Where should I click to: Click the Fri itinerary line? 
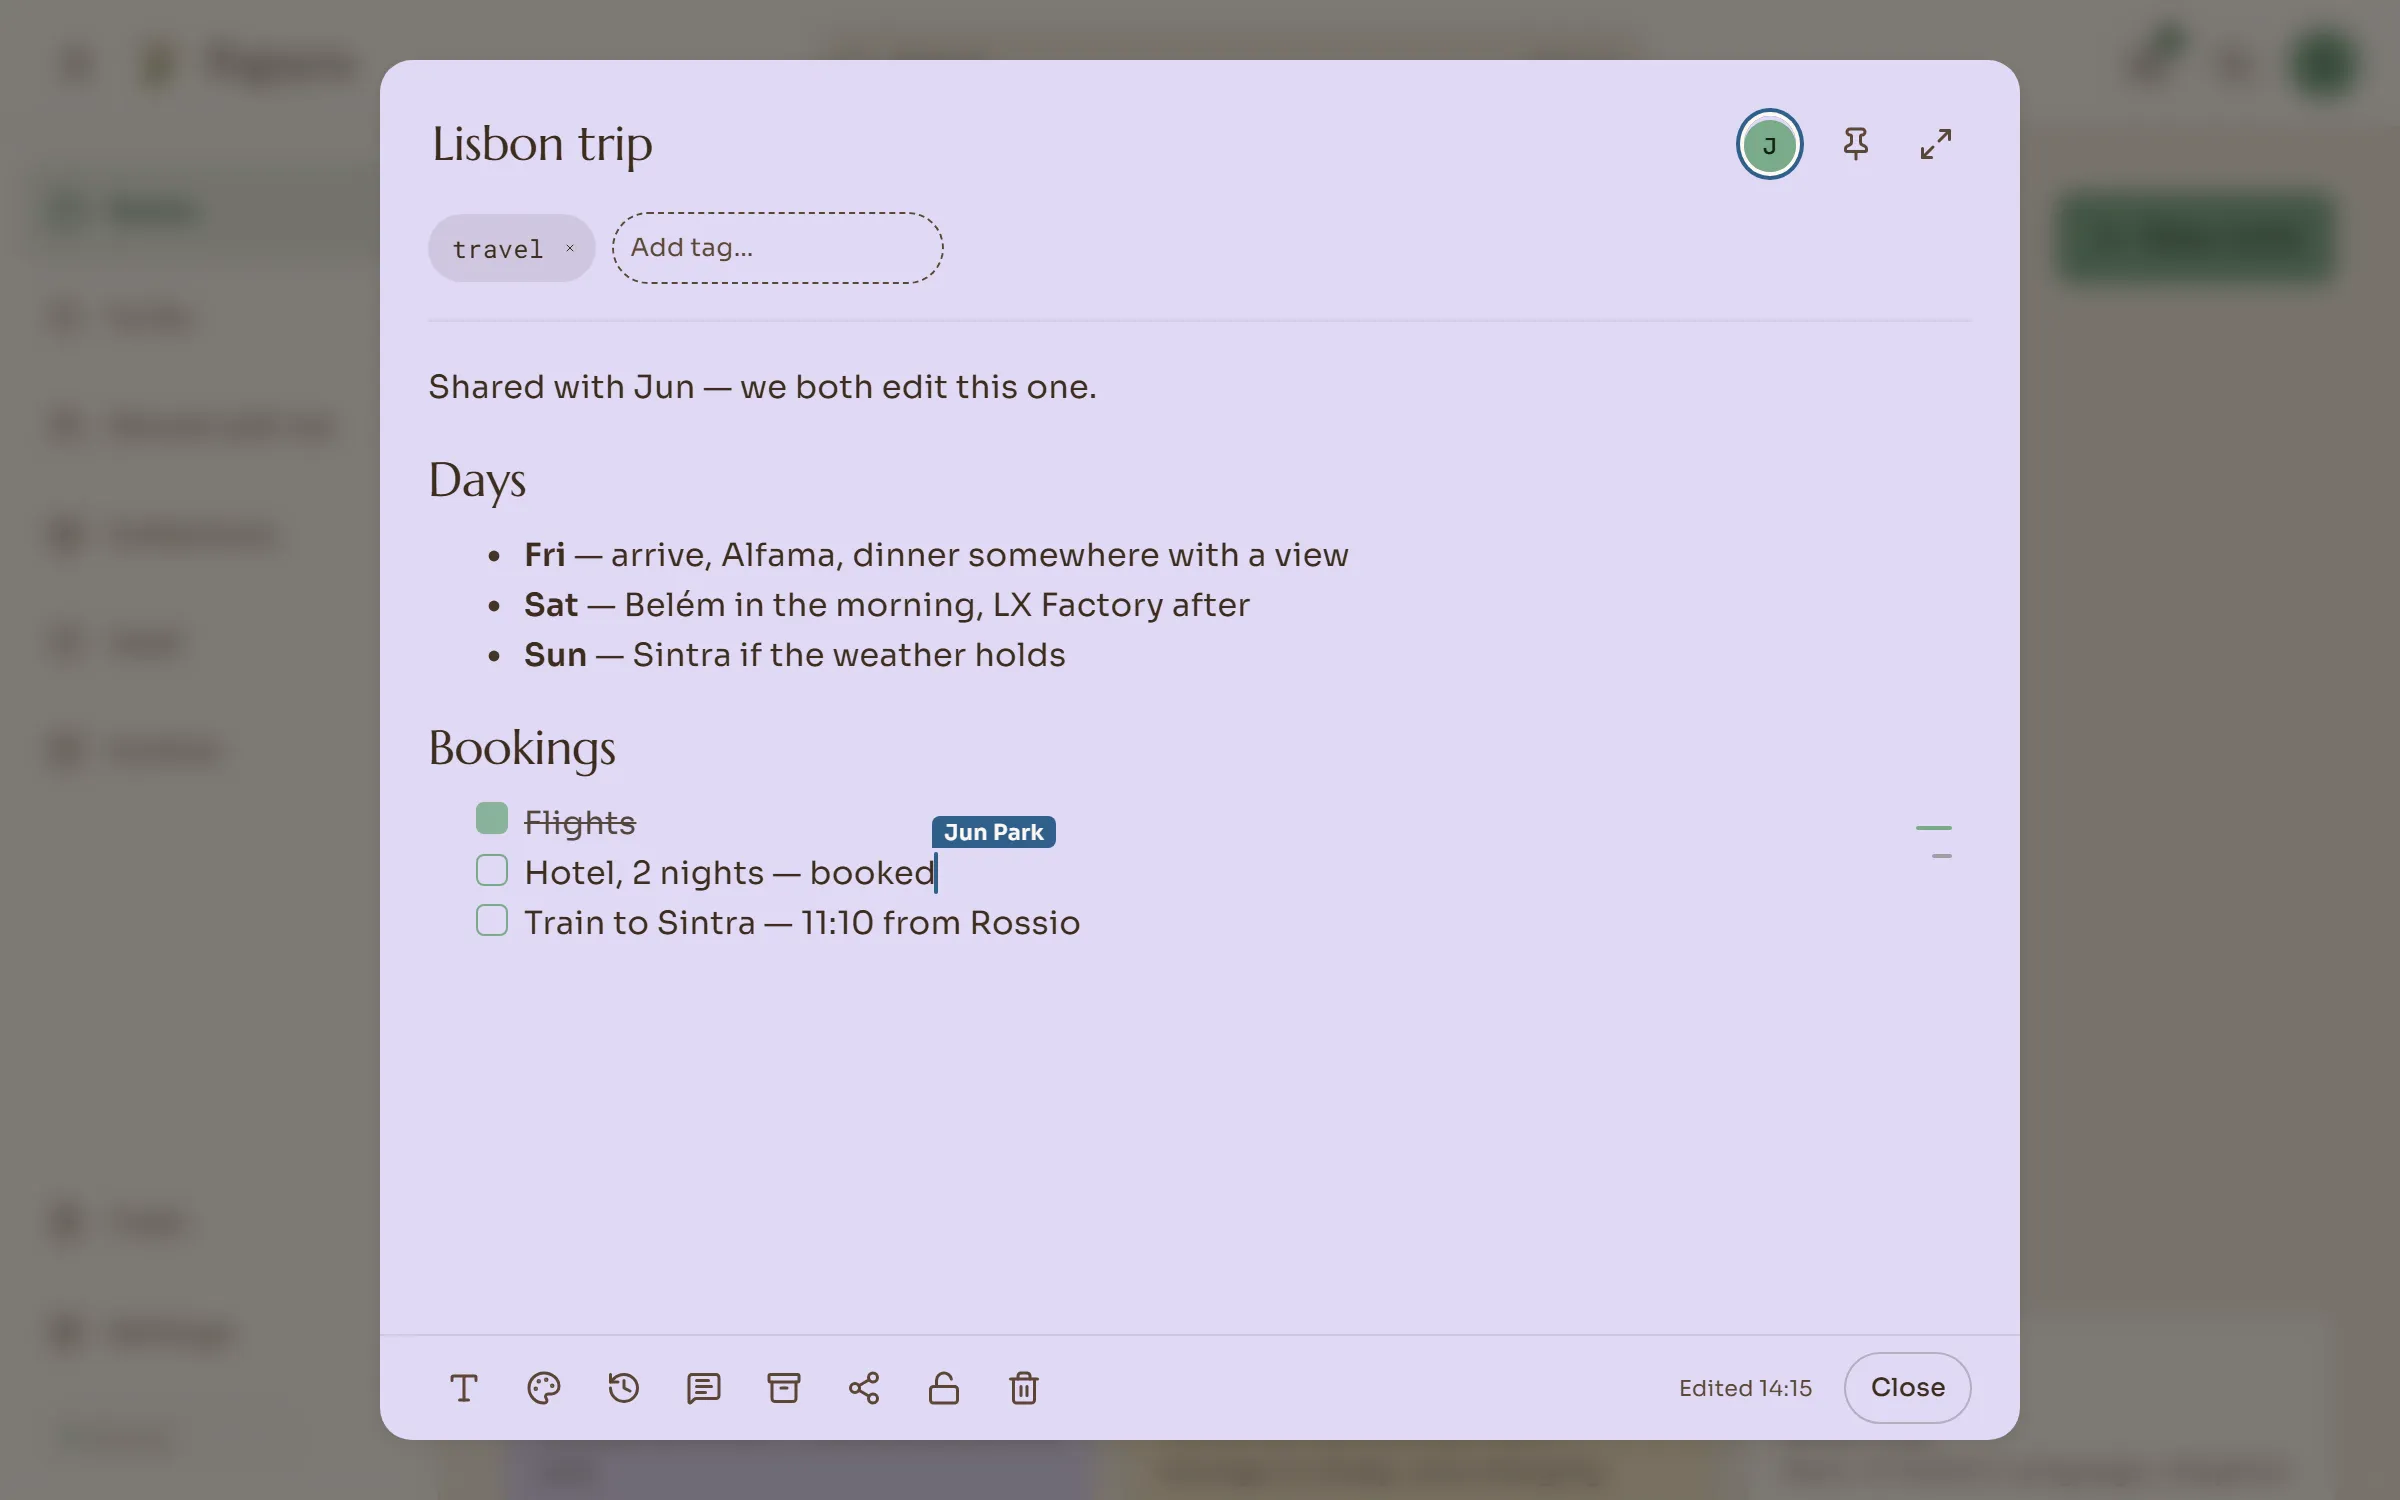pos(936,555)
